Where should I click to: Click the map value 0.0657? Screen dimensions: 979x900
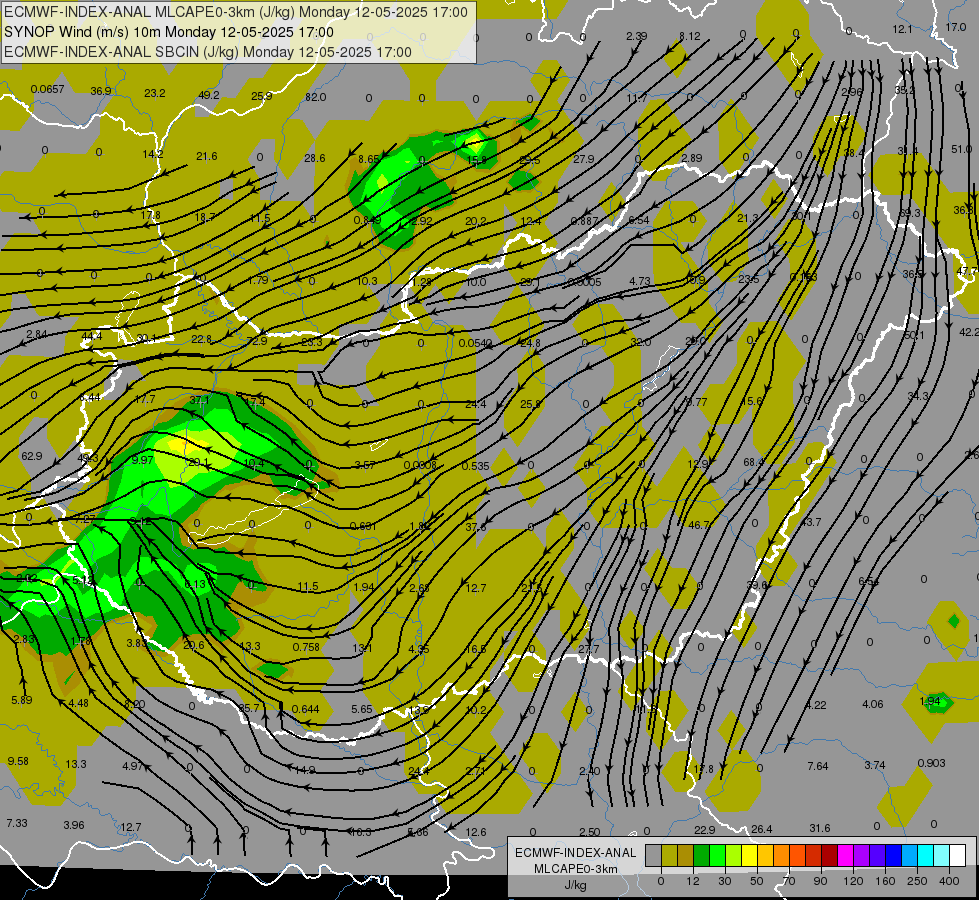[x=47, y=89]
